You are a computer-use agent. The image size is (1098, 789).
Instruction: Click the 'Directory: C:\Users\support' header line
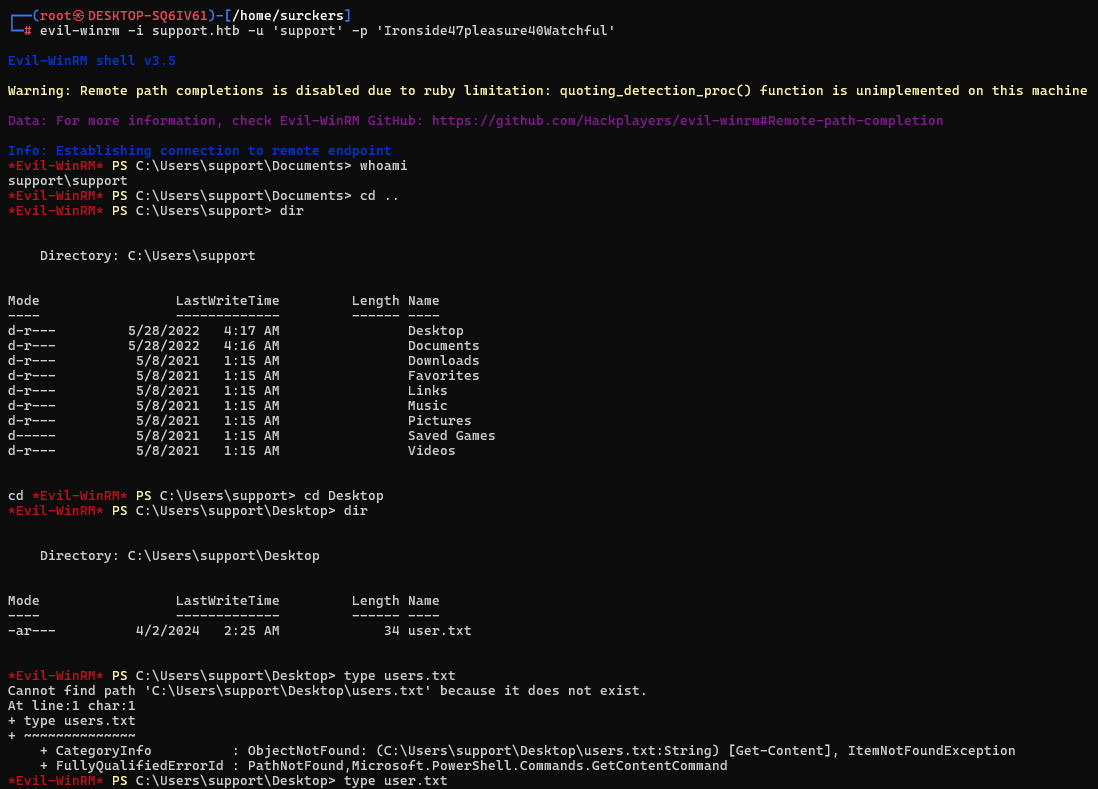point(147,256)
